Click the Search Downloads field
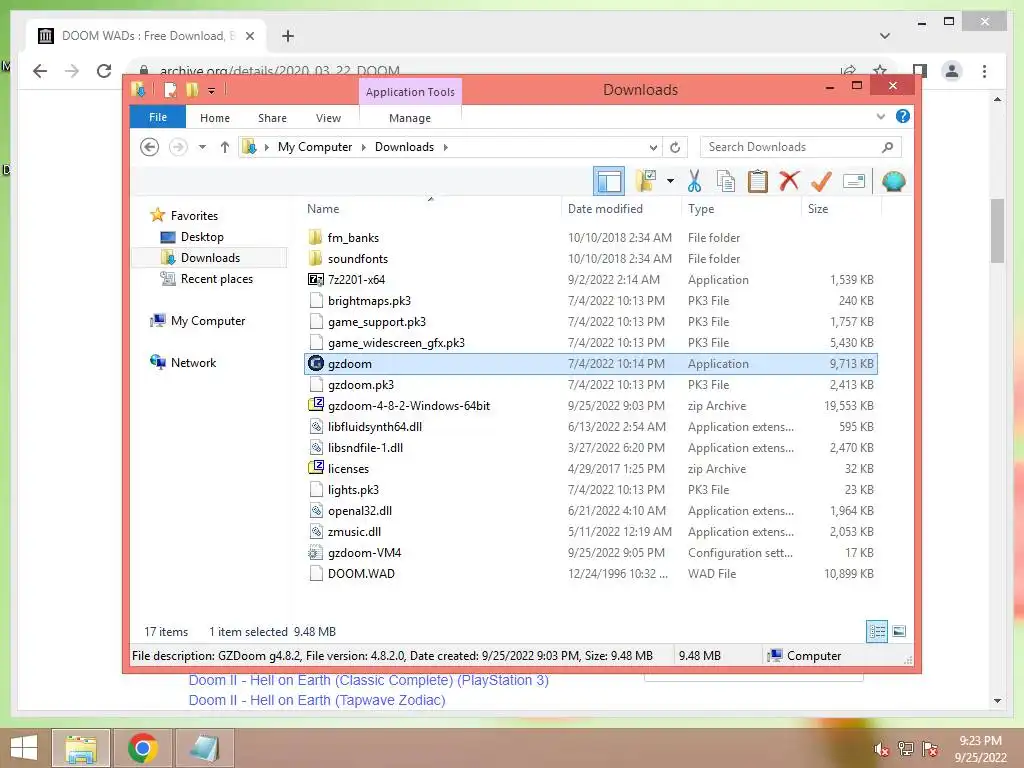 tap(800, 147)
